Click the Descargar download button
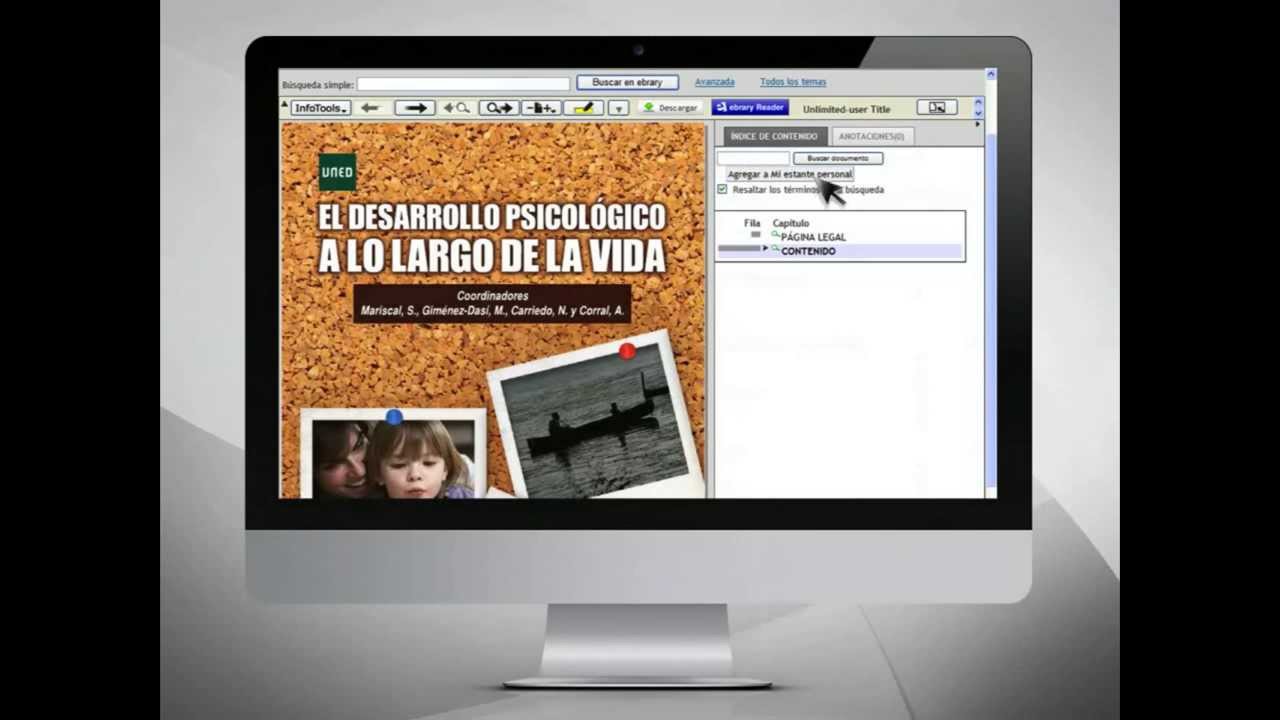 click(x=670, y=108)
